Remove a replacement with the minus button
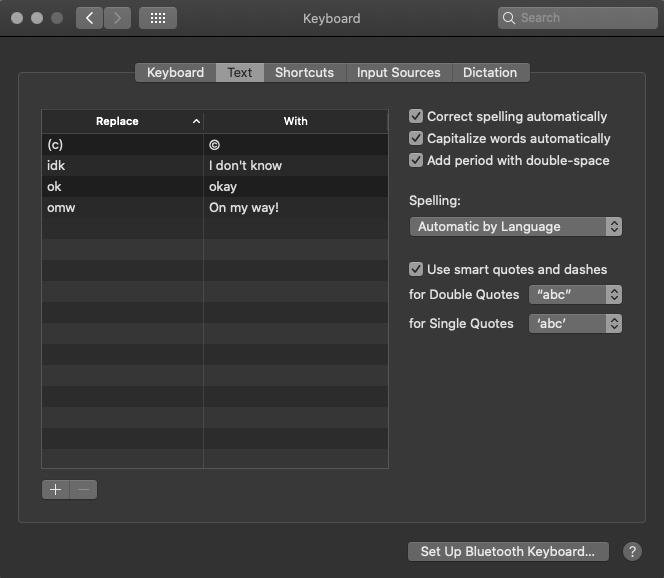Image resolution: width=664 pixels, height=578 pixels. (83, 490)
